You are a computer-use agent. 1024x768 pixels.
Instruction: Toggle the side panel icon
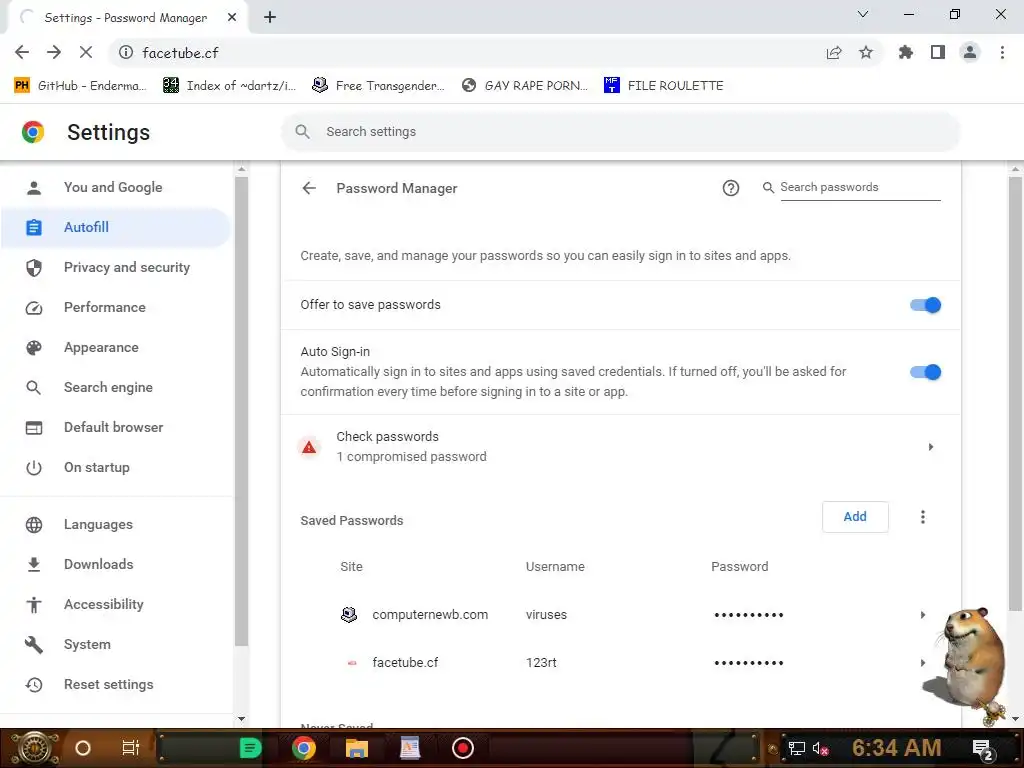tap(938, 52)
